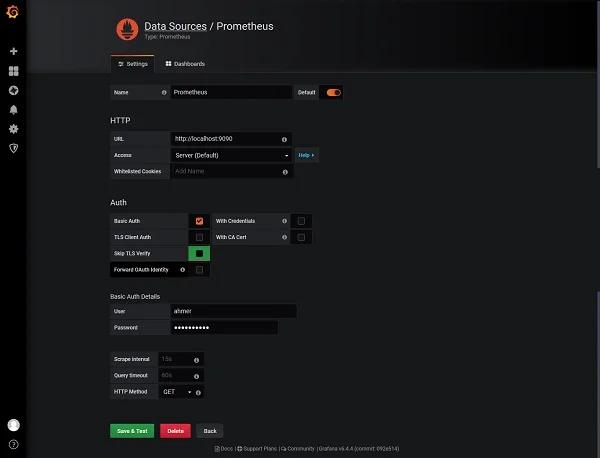Switch to the Settings tab
This screenshot has width=600, height=458.
(133, 64)
